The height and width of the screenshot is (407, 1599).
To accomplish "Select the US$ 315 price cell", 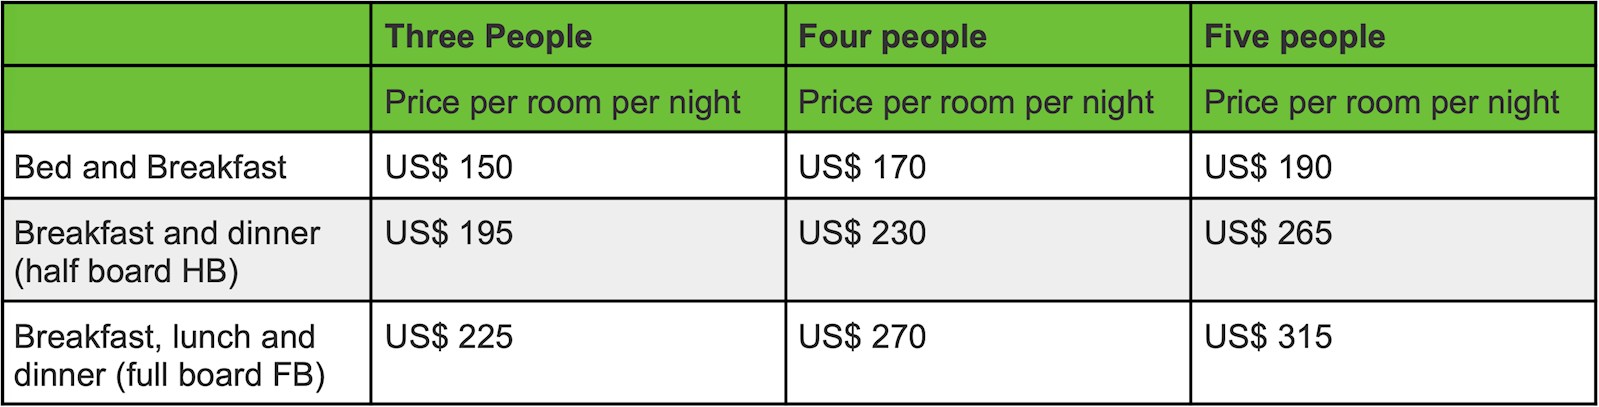I will [x=1268, y=337].
